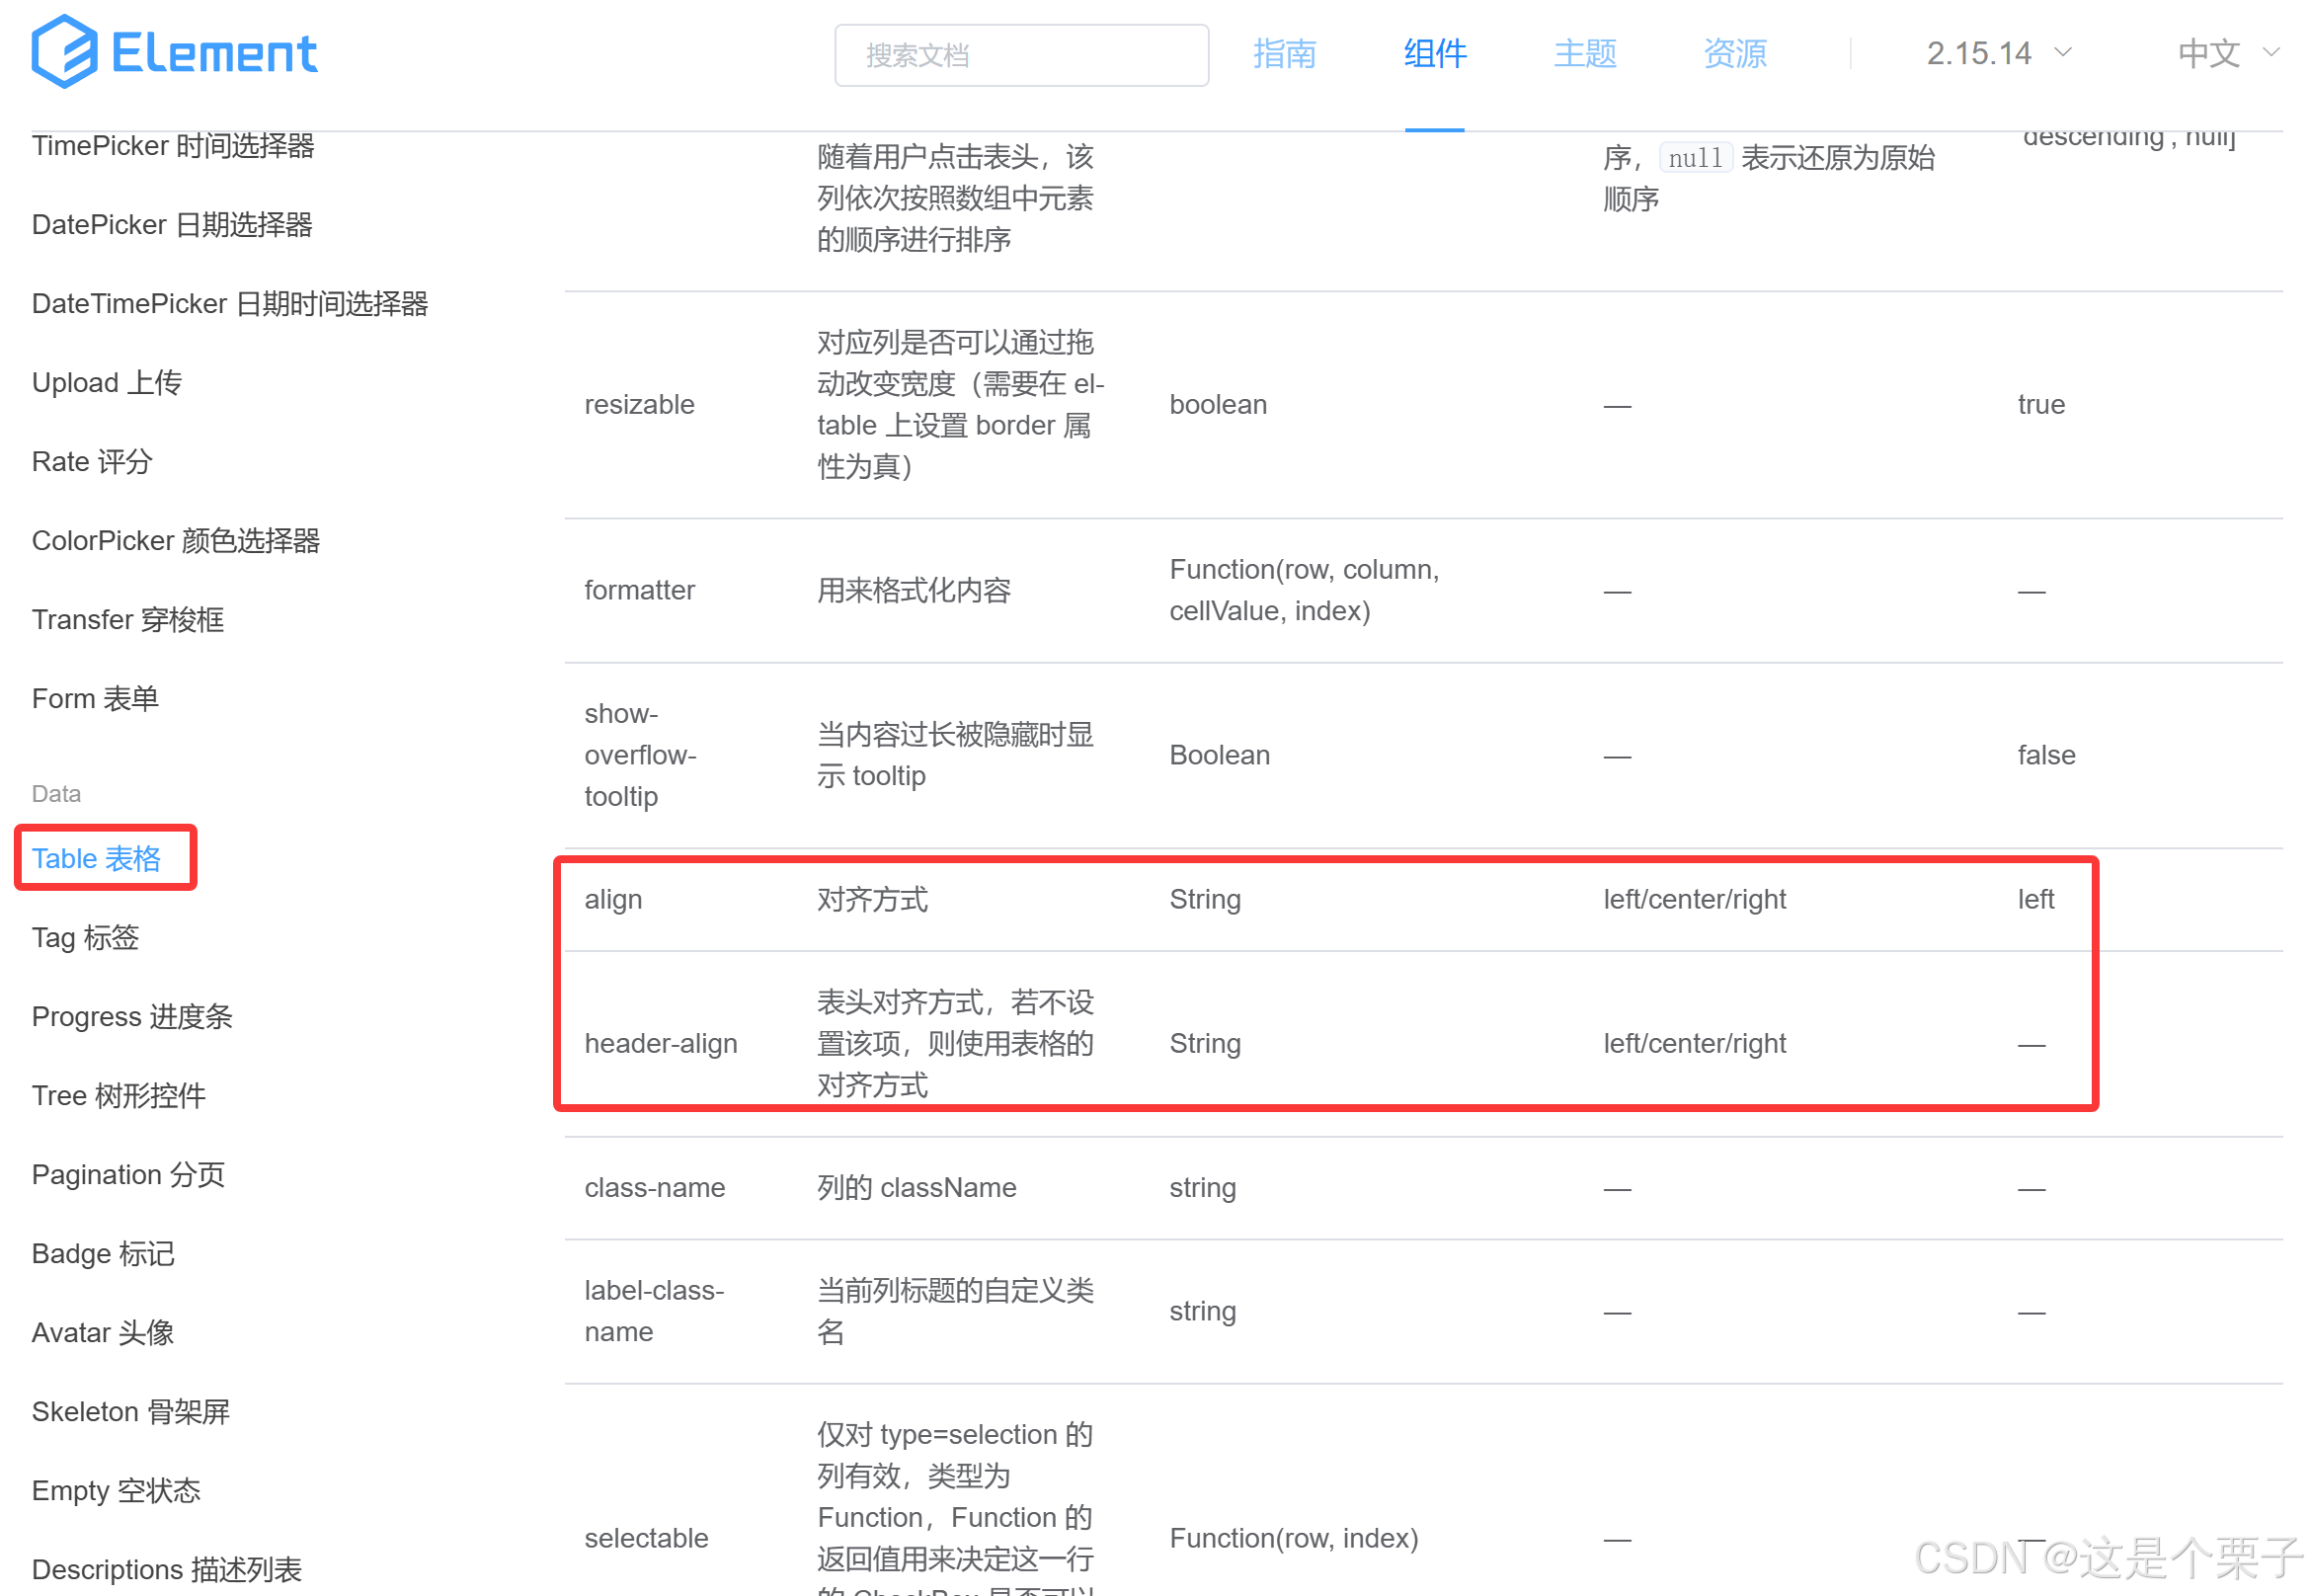Open the 指南 nav tab
This screenshot has height=1596, width=2309.
[1284, 54]
